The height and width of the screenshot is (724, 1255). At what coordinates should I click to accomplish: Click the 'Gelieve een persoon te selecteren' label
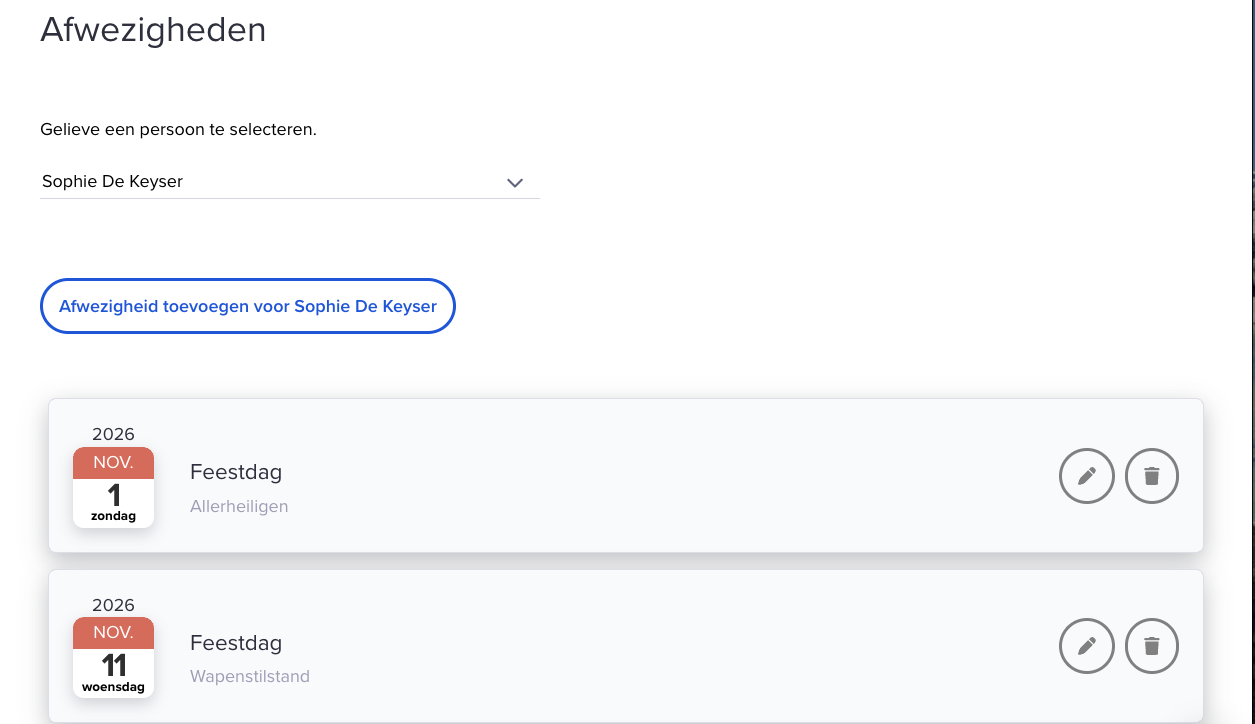pyautogui.click(x=178, y=130)
